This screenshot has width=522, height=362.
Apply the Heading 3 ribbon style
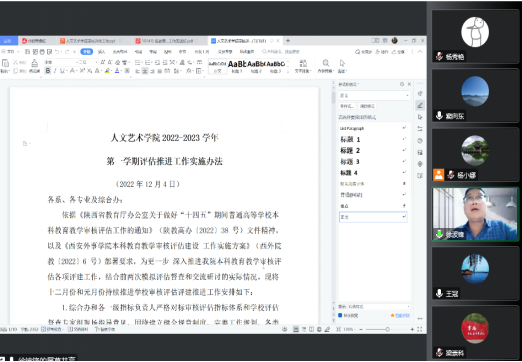(275, 66)
